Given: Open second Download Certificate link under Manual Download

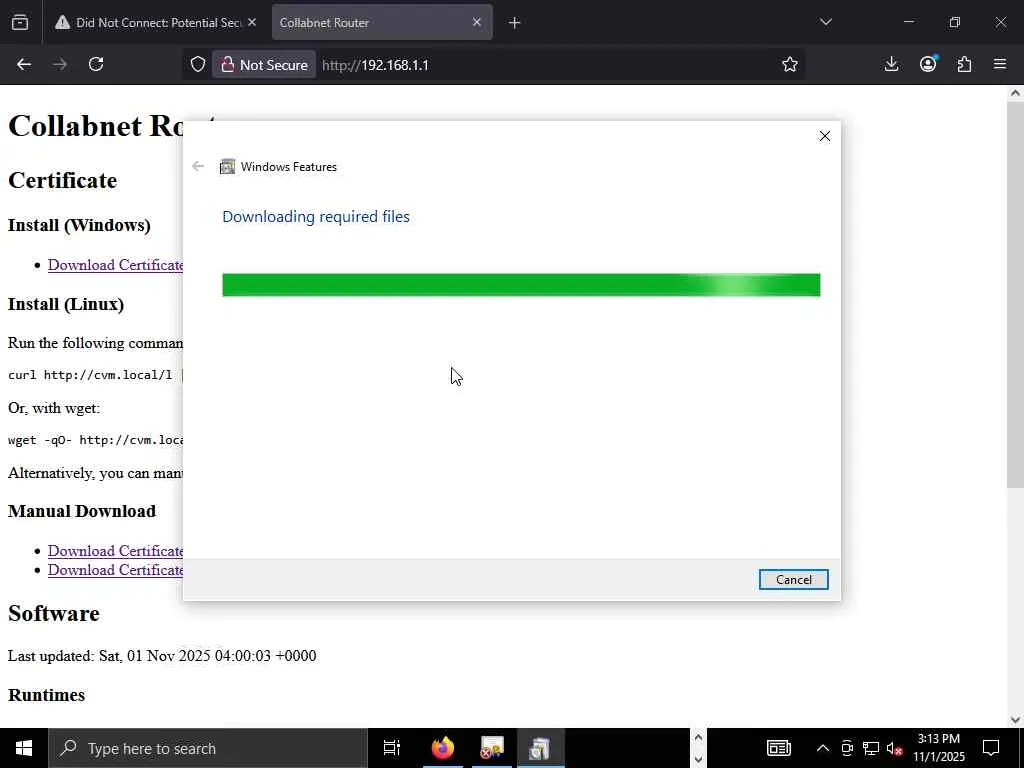Looking at the screenshot, I should coord(116,569).
